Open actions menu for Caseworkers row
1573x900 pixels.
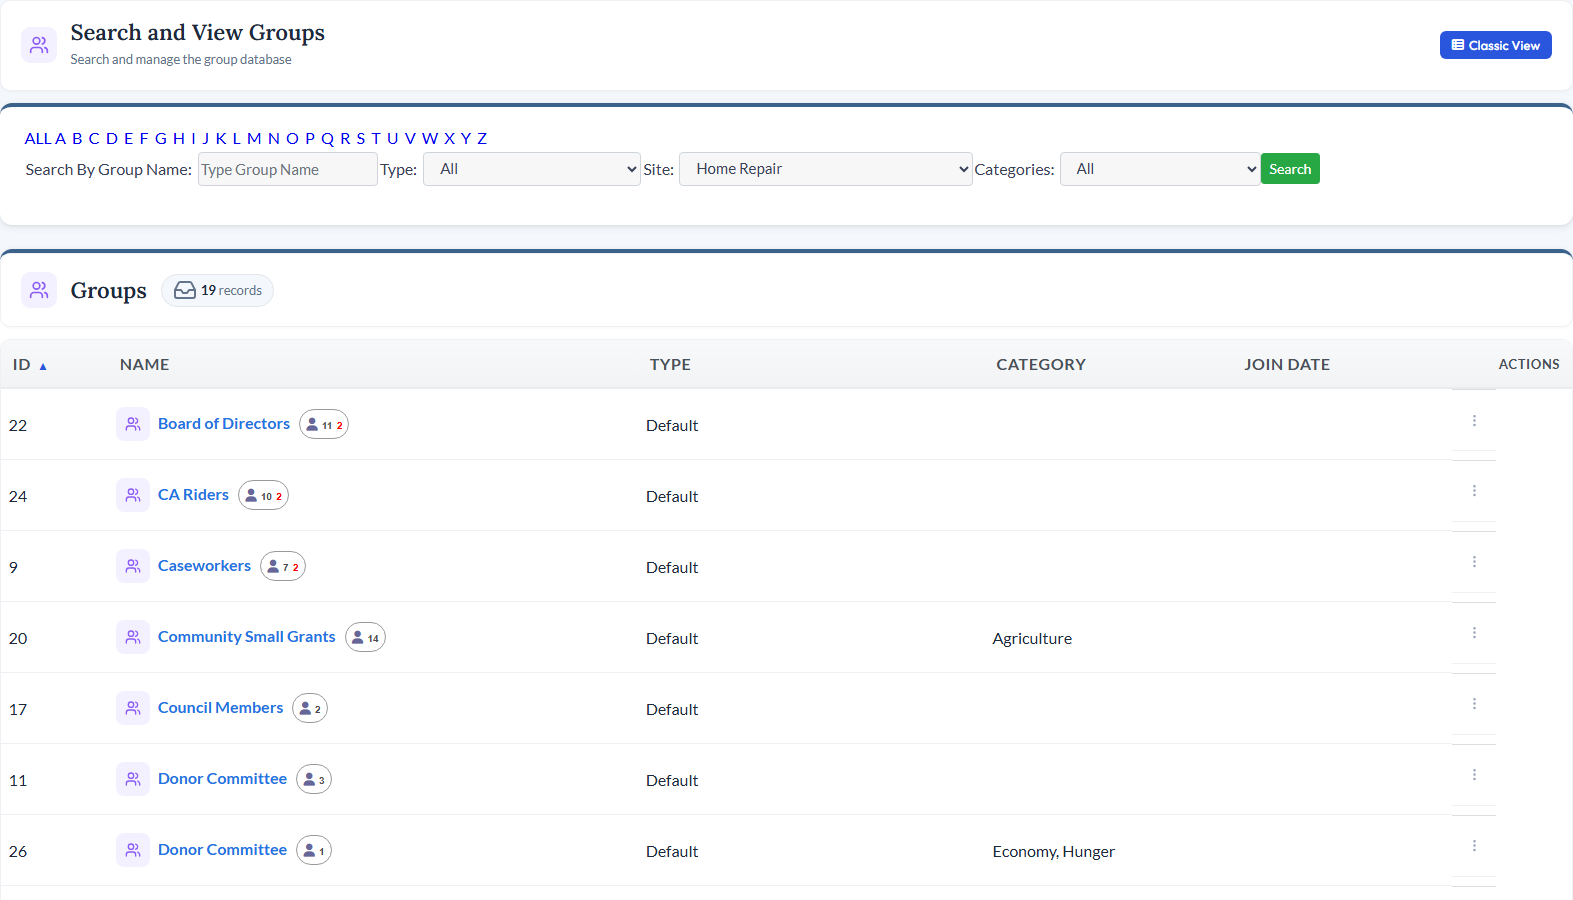coord(1474,562)
